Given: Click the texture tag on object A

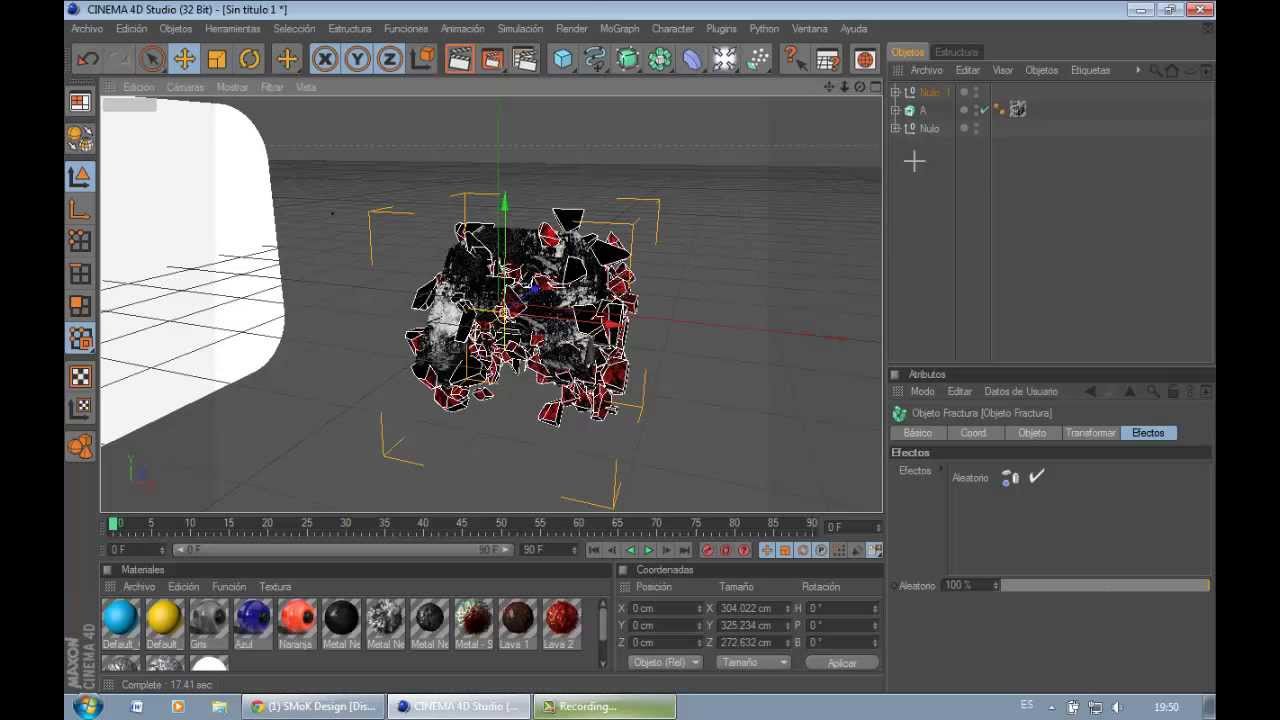Looking at the screenshot, I should click(x=1018, y=109).
